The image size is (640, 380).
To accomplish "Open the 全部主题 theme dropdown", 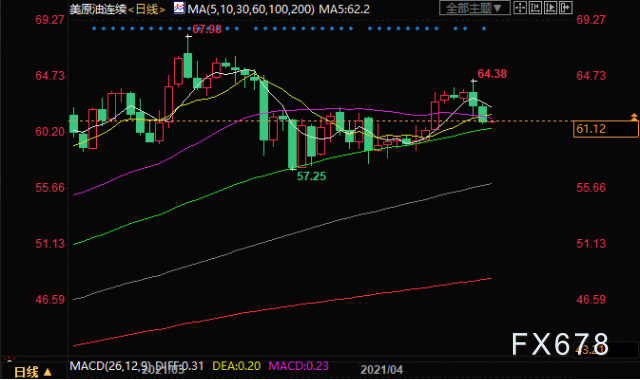I will point(474,8).
